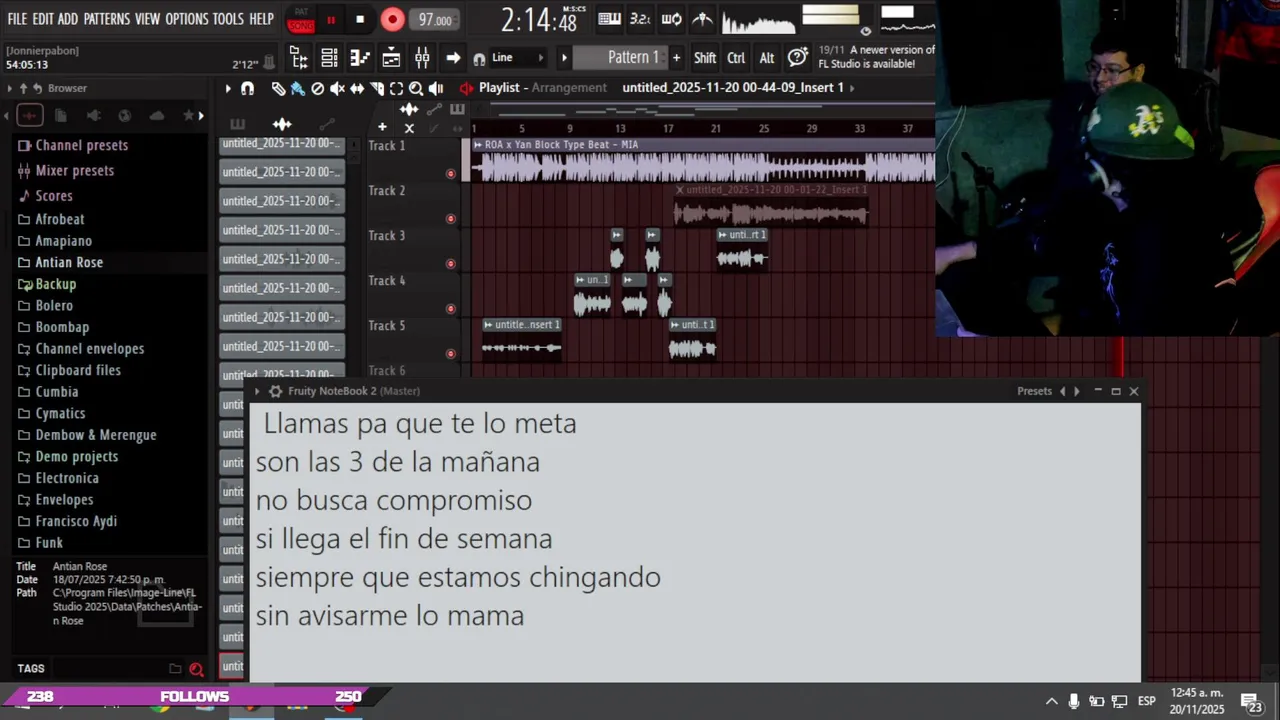Toggle PAT/SONG playback mode
Viewport: 1280px width, 720px height.
pyautogui.click(x=300, y=19)
